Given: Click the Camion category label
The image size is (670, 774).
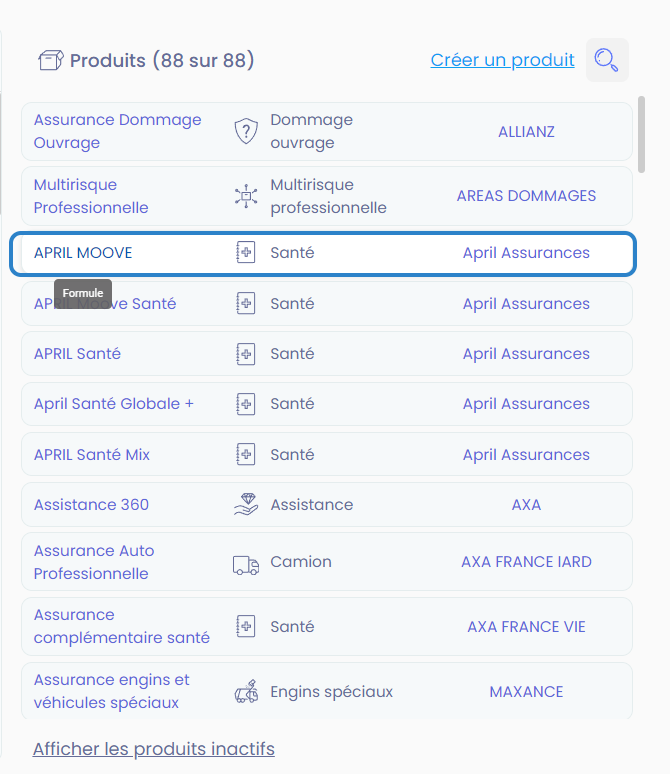Looking at the screenshot, I should [301, 562].
